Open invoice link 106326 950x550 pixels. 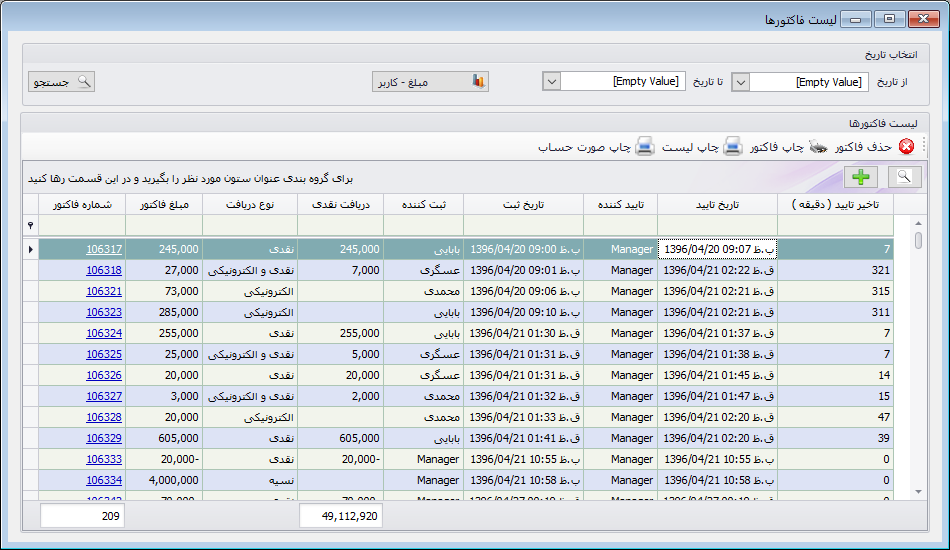click(104, 376)
